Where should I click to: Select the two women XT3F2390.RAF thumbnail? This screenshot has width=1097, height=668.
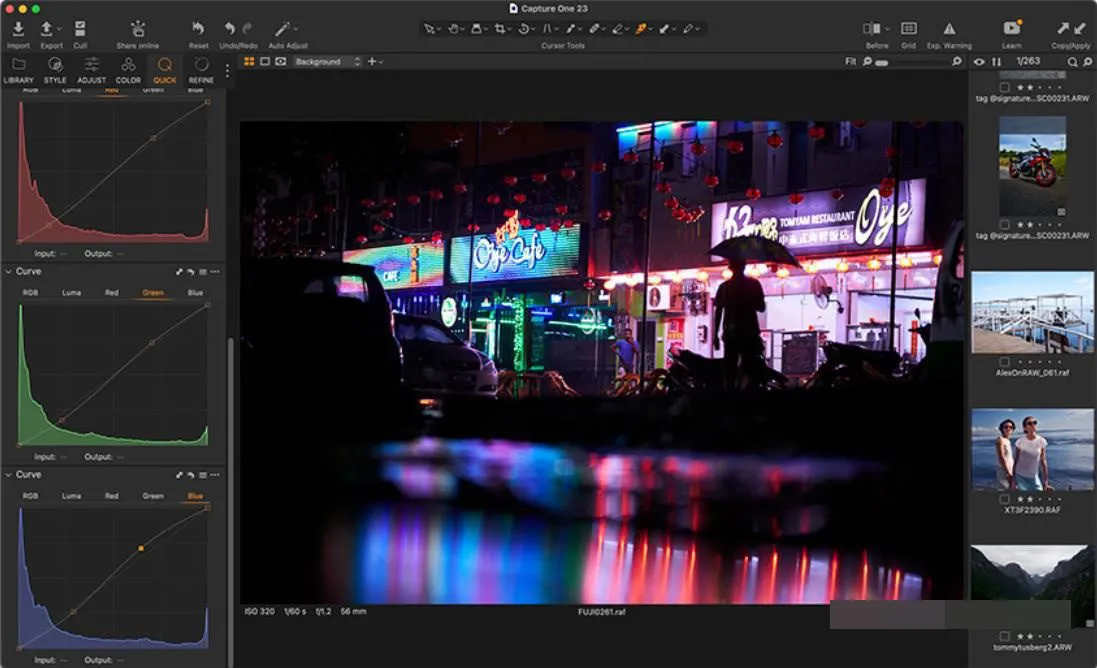pos(1033,449)
